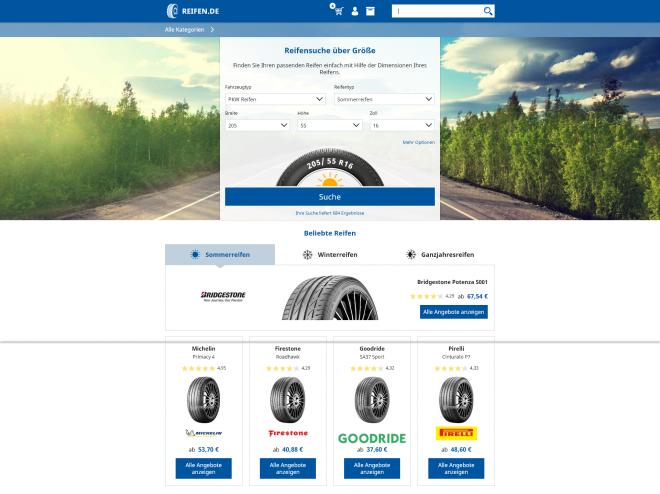Screen dimensions: 660x494
Task: Click the 205/55 R16 tire illustration
Action: pos(330,167)
